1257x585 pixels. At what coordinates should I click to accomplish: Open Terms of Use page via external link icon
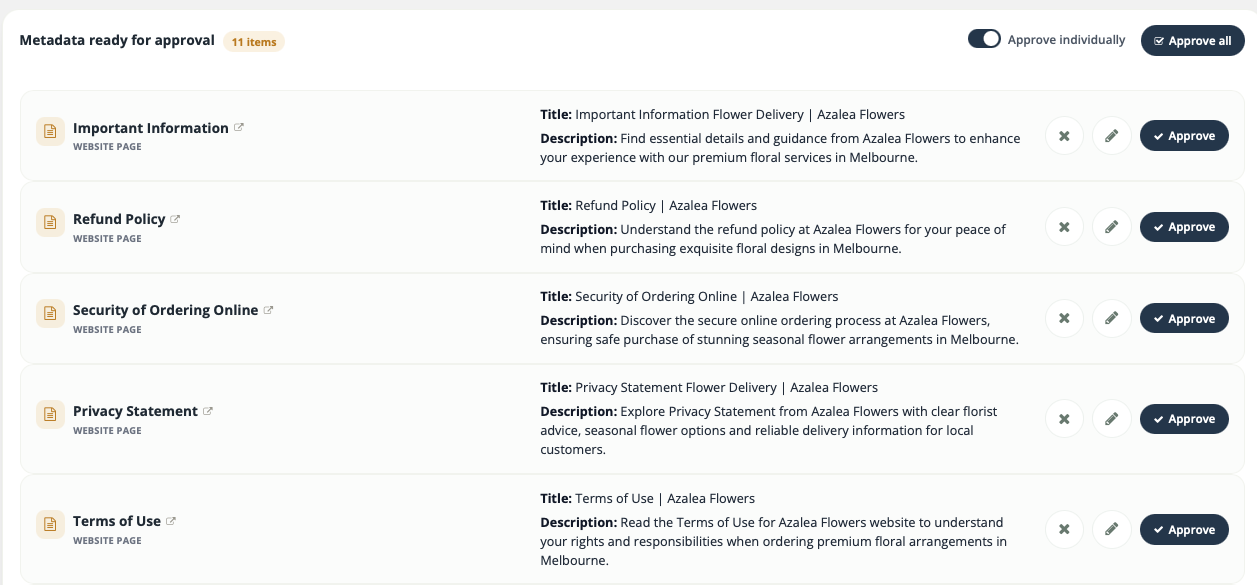coord(171,521)
